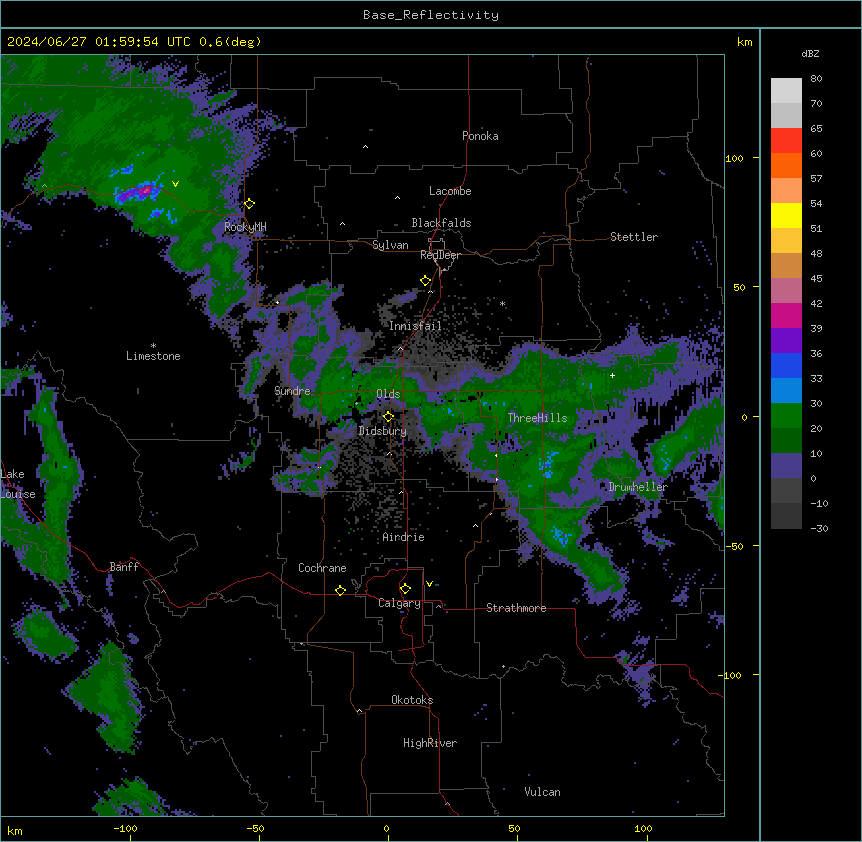This screenshot has width=862, height=842.
Task: Click the Cochrane label
Action: [322, 568]
